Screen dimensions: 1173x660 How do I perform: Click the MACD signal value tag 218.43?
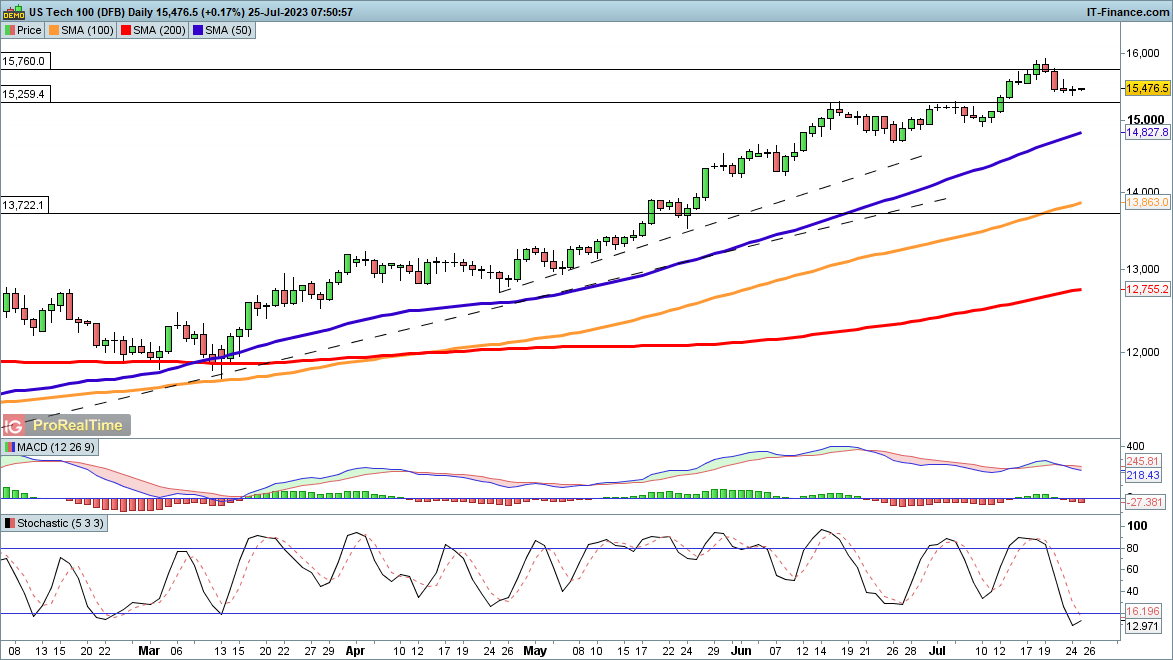1142,475
